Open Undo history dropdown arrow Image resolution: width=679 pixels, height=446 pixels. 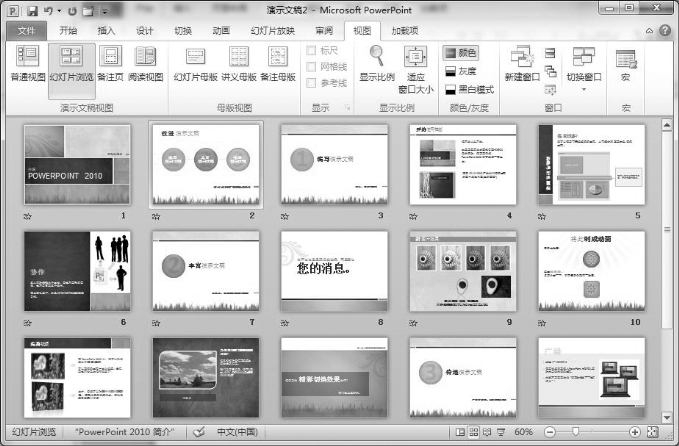(59, 11)
